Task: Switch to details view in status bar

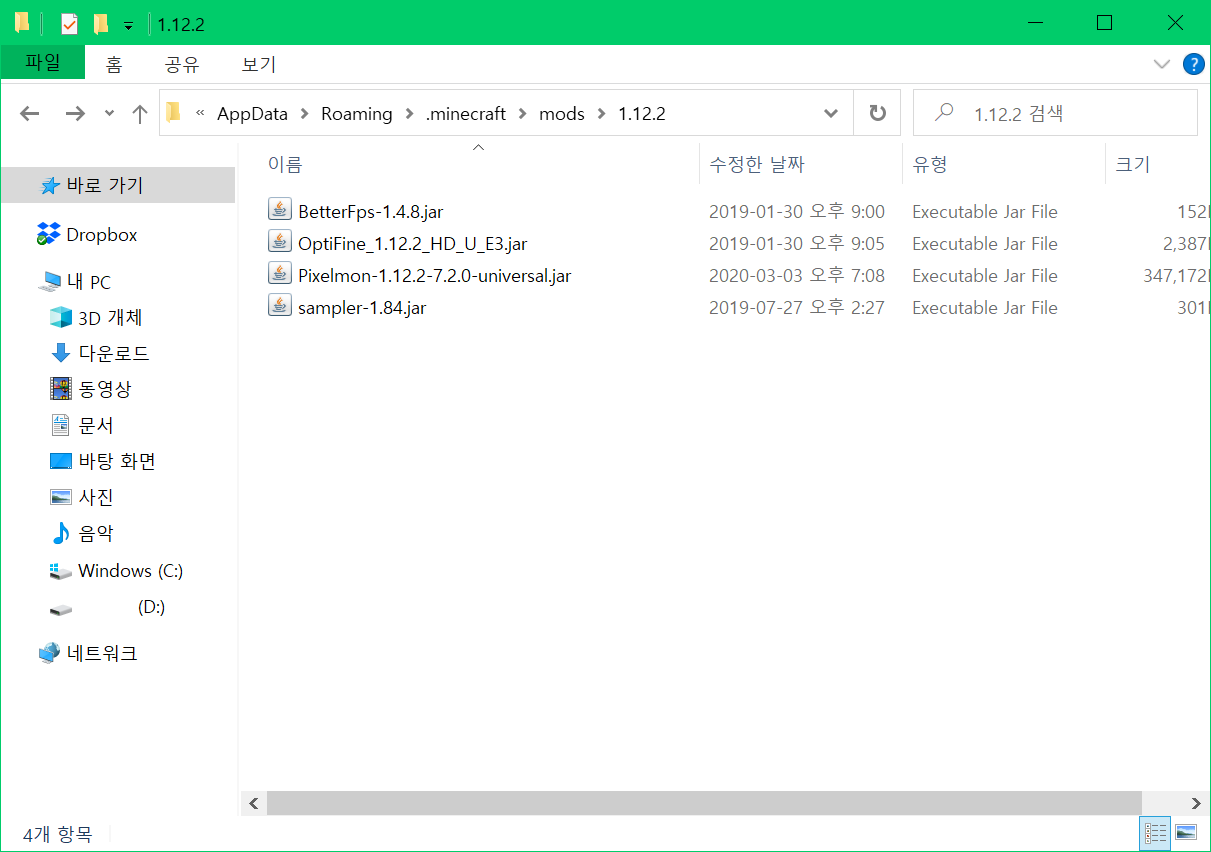Action: 1155,832
